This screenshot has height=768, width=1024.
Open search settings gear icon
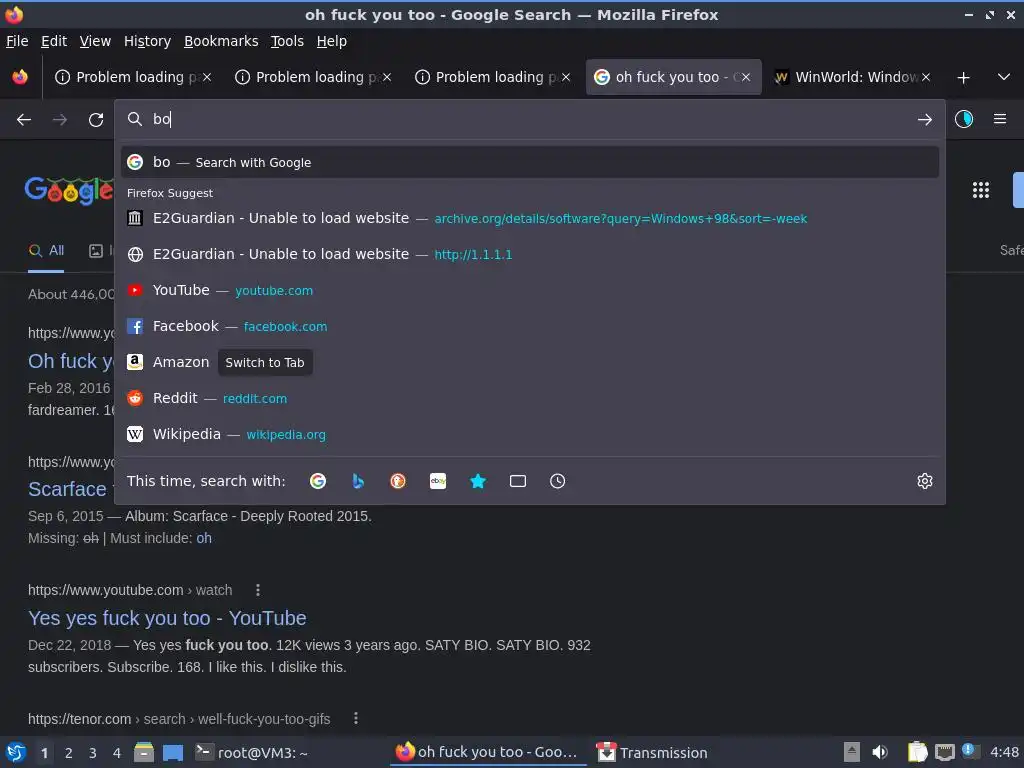pyautogui.click(x=925, y=481)
